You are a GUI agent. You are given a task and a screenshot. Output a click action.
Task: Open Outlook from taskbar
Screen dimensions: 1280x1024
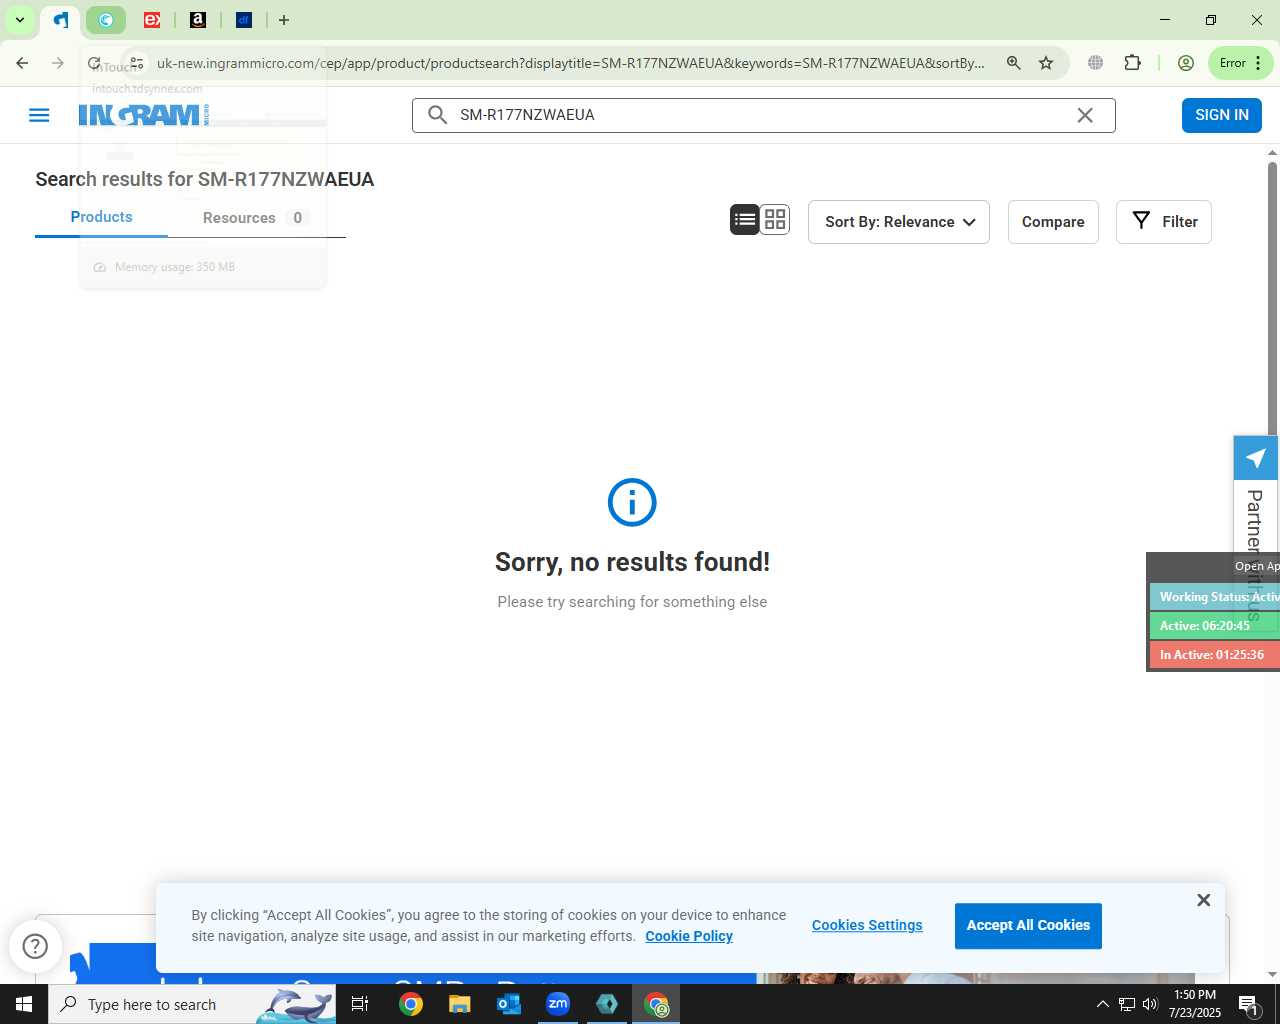pos(509,1004)
